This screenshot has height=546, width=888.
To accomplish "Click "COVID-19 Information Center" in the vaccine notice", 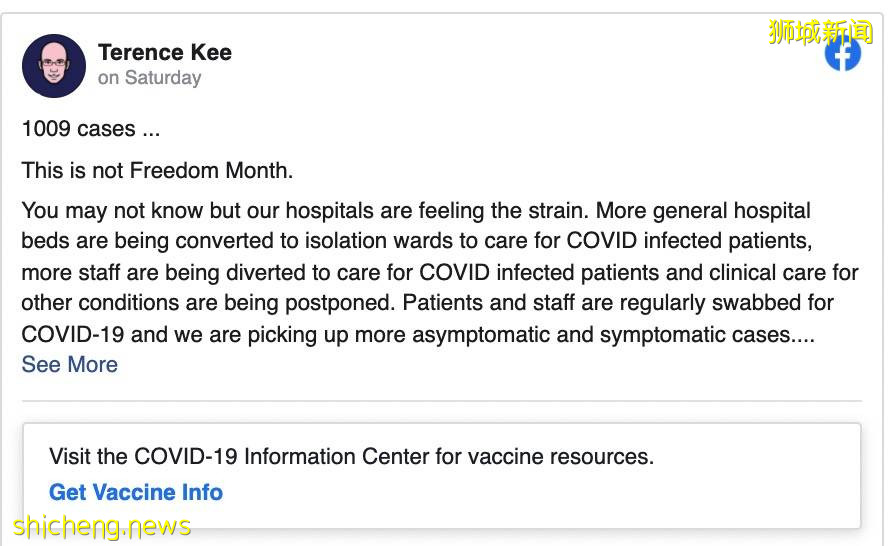I will coord(282,457).
